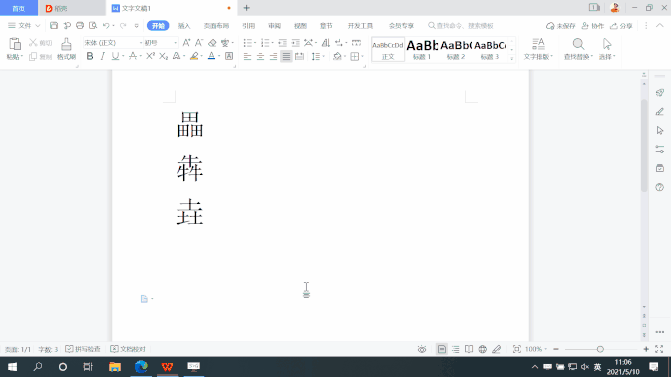Select the Format Painter brush
The image size is (671, 377).
click(x=66, y=44)
